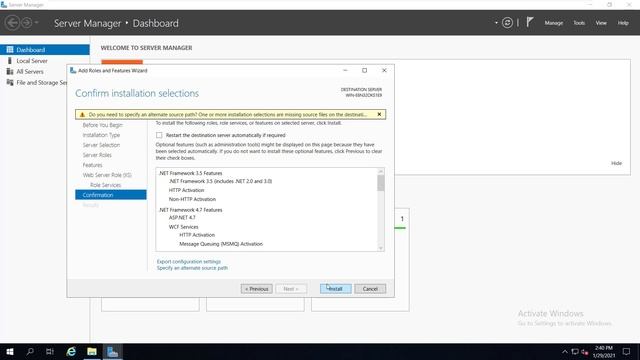Go to the Before You Begin step
Image resolution: width=640 pixels, height=360 pixels.
pyautogui.click(x=102, y=125)
